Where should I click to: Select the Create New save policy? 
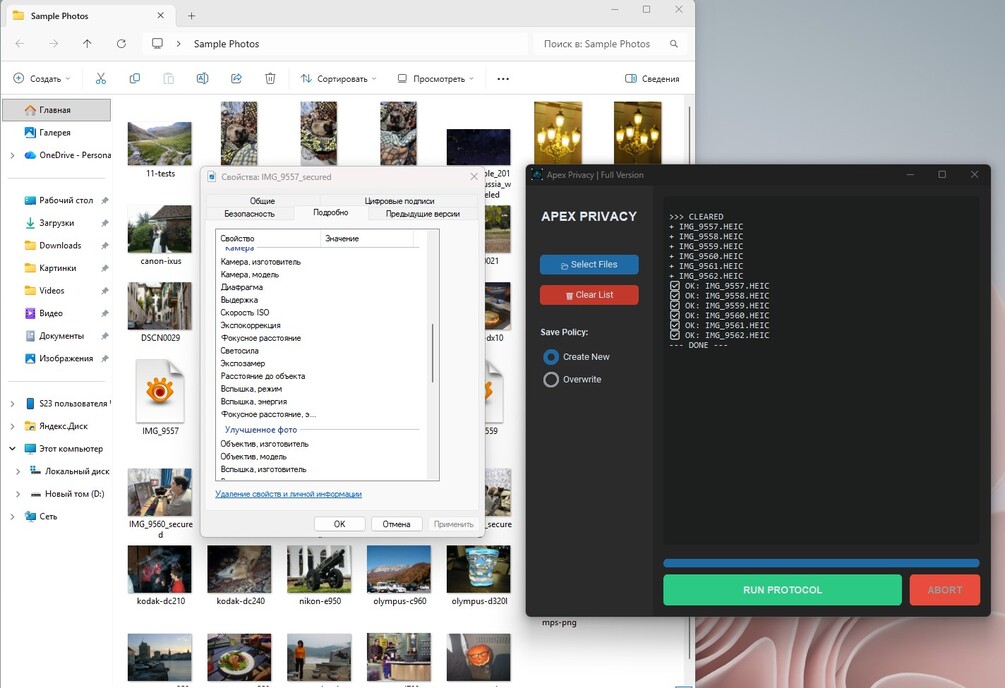551,357
